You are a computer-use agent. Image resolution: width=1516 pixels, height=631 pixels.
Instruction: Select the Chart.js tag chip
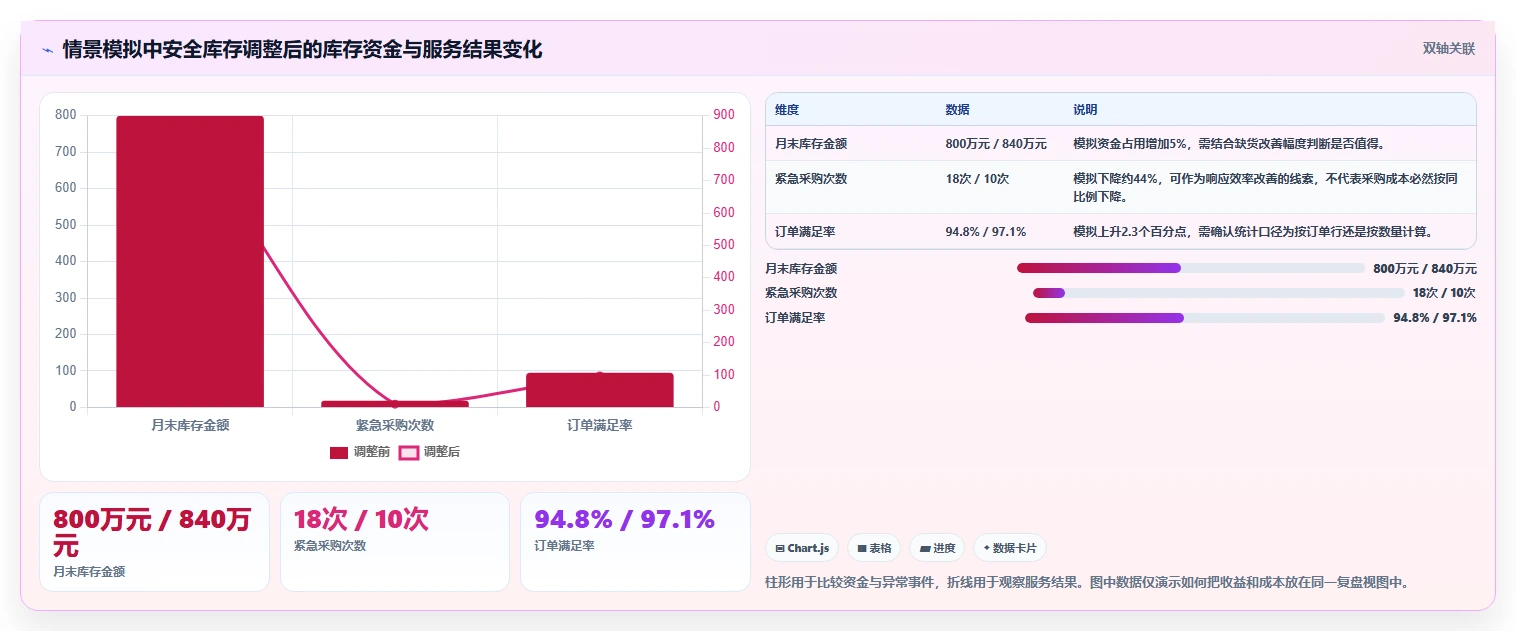click(802, 548)
